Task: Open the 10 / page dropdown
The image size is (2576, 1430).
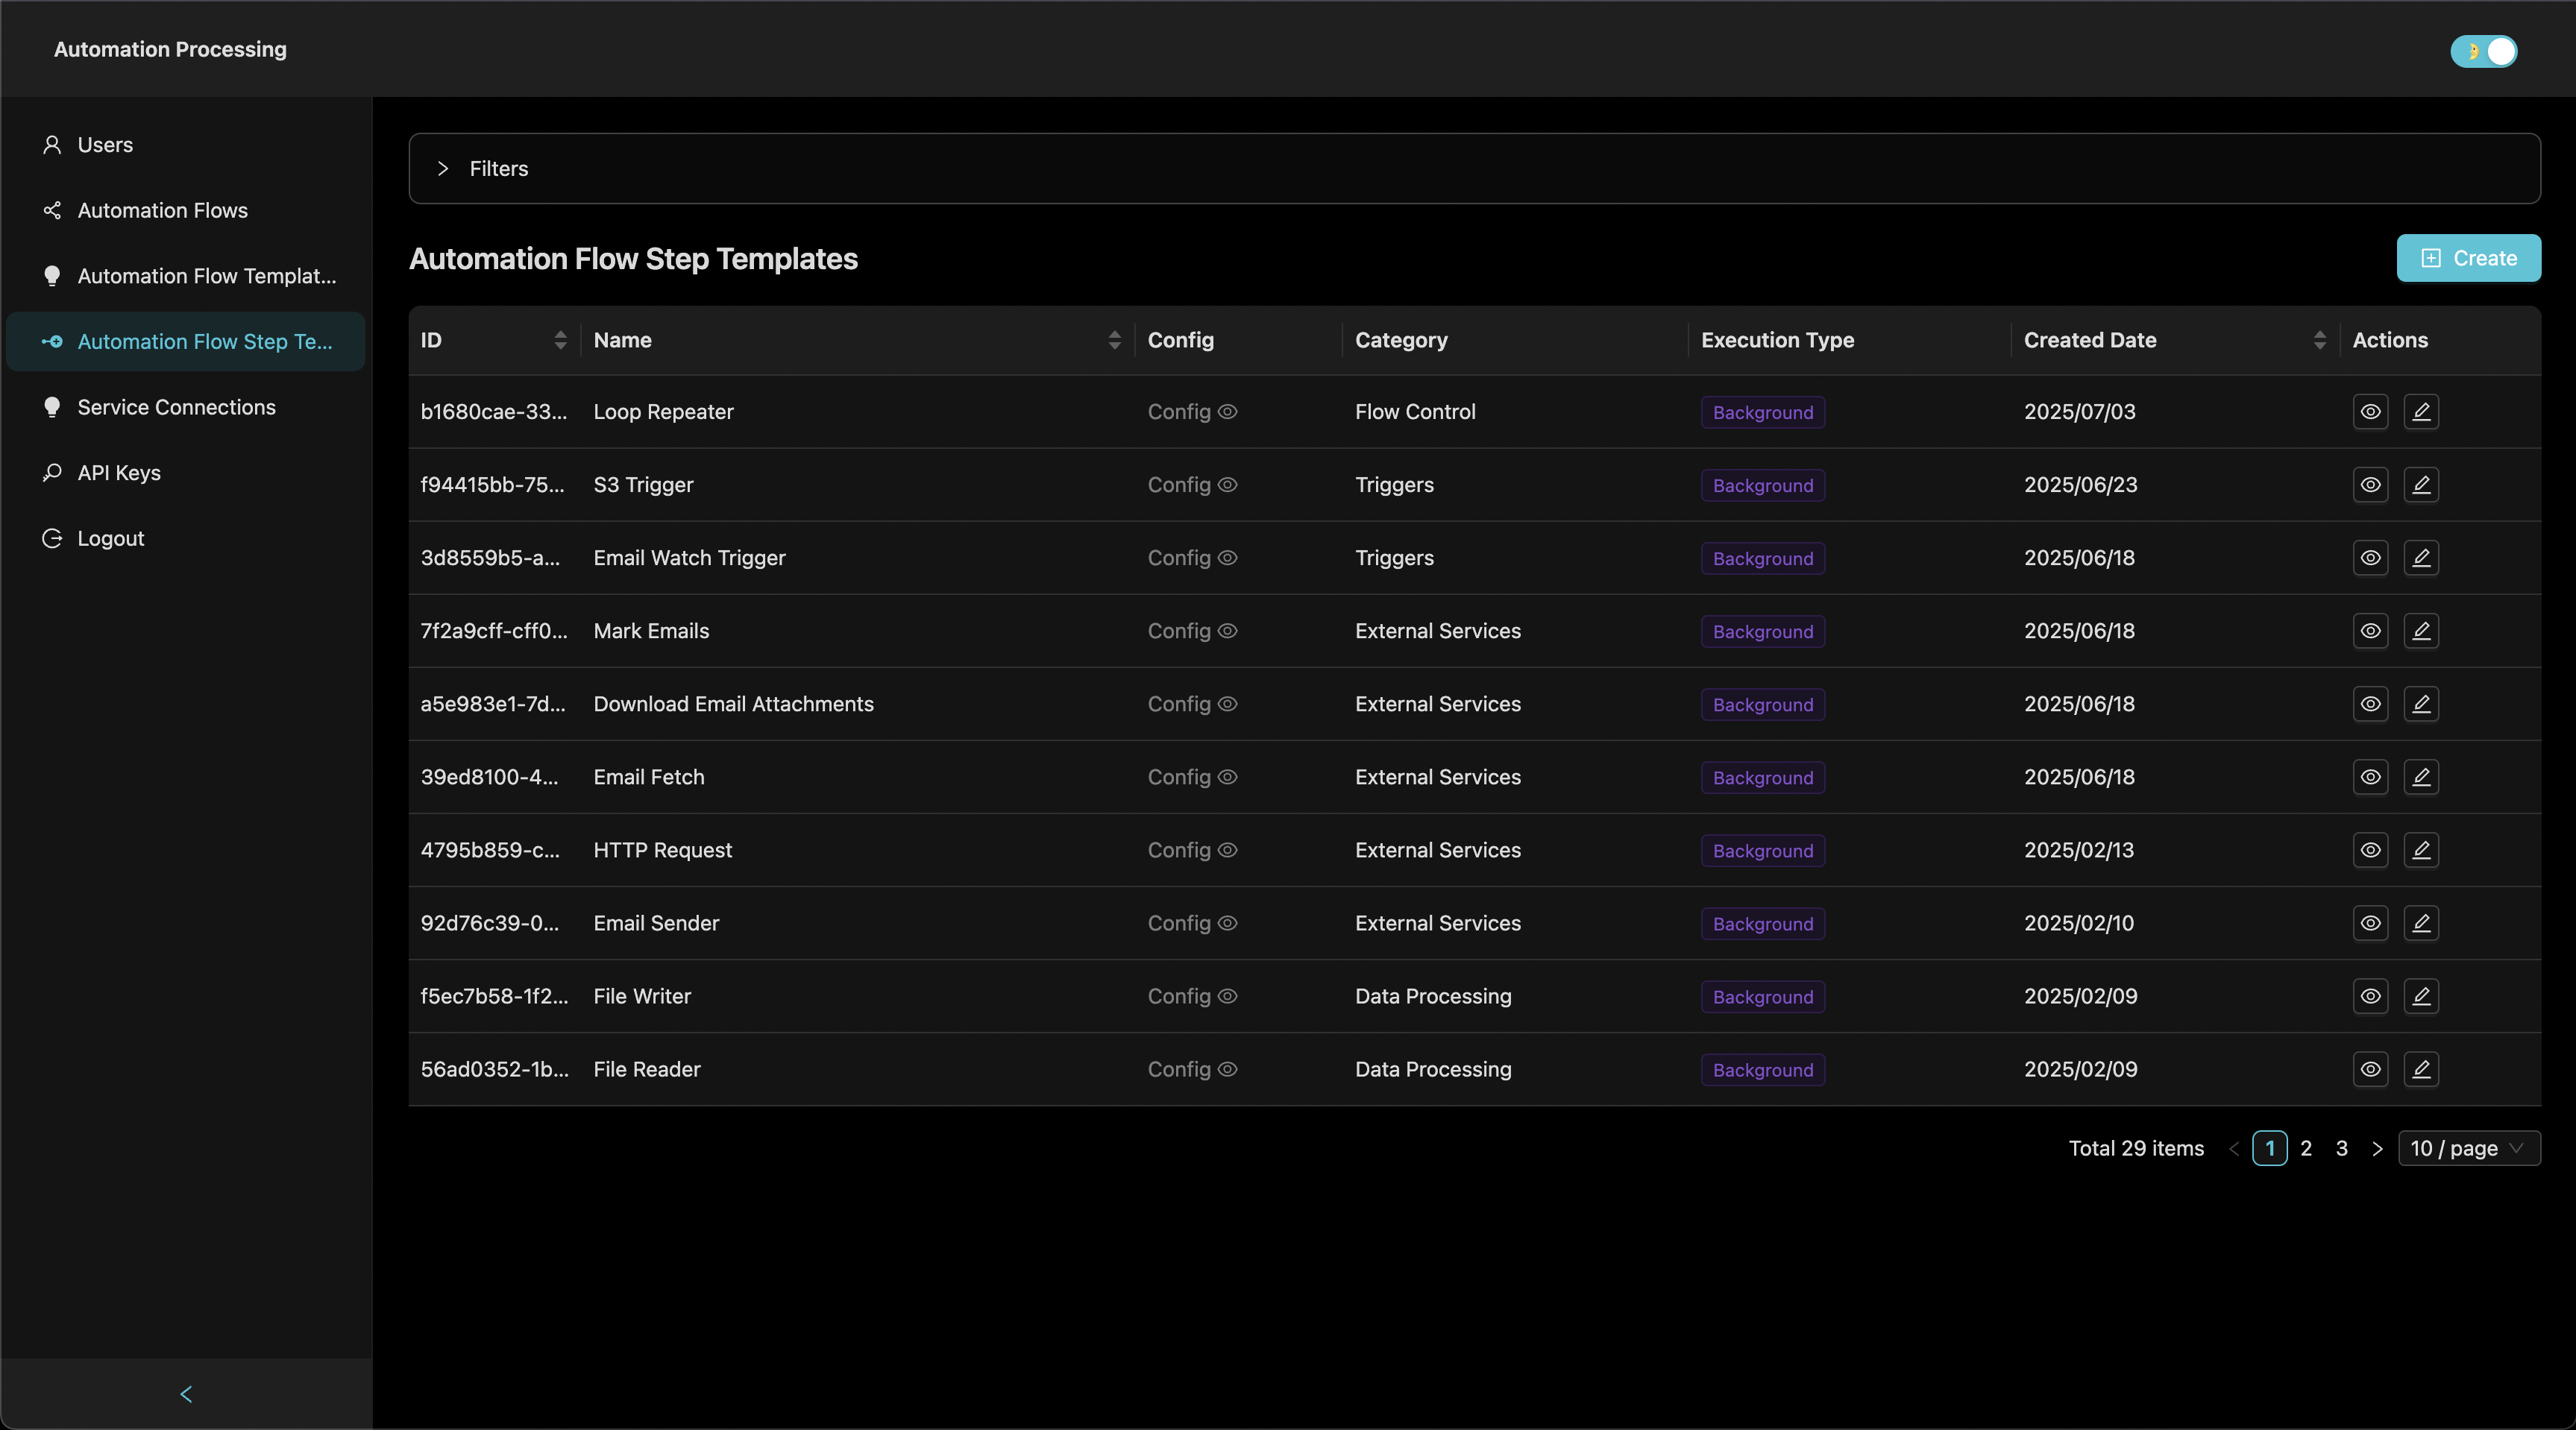Action: tap(2469, 1148)
